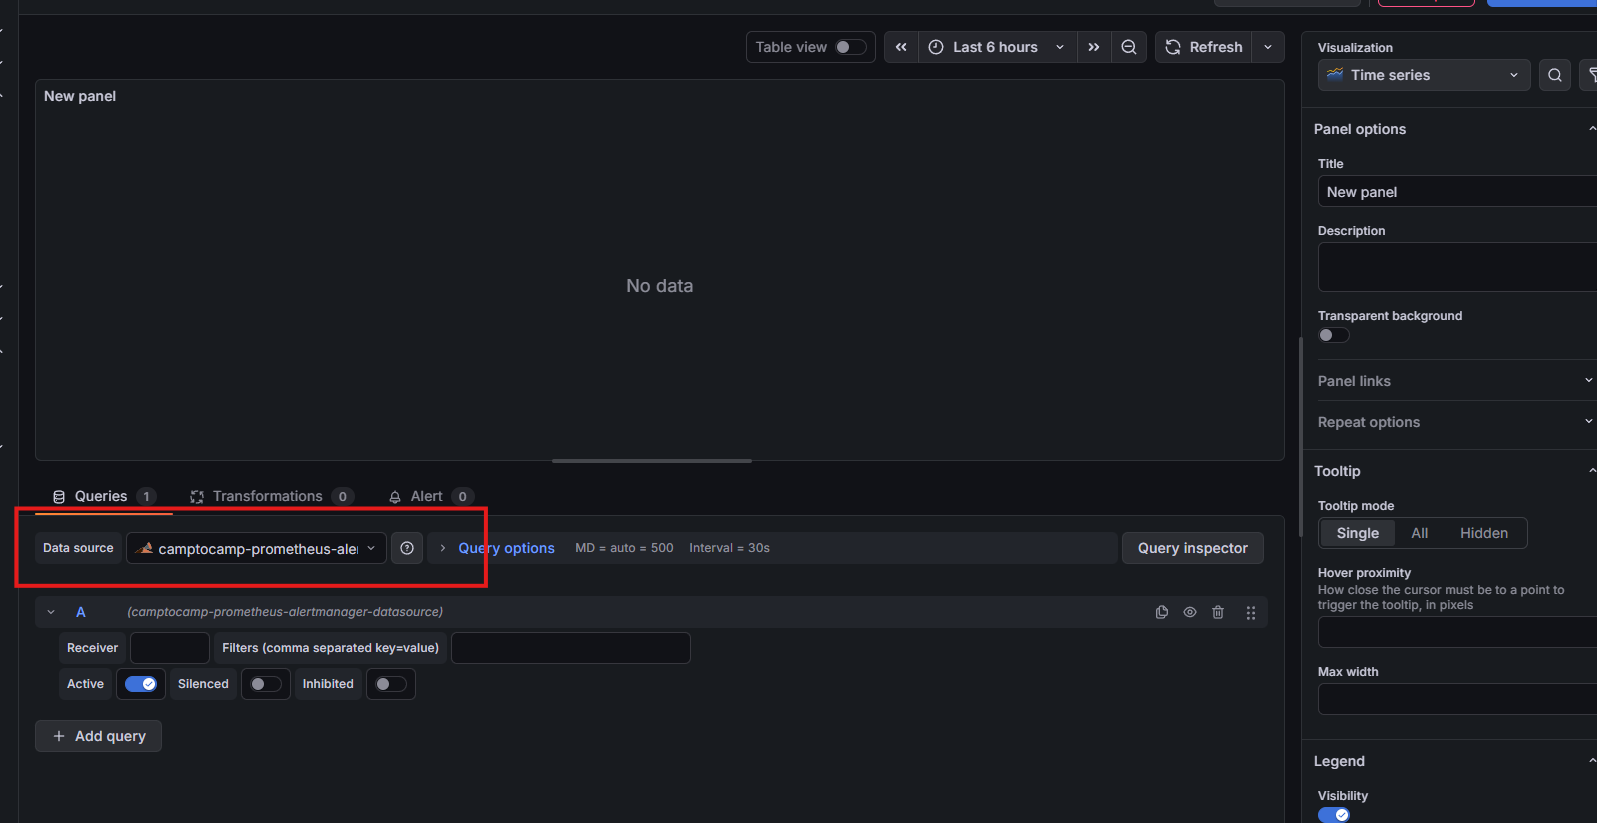Delete query A with the trash icon
The width and height of the screenshot is (1597, 823).
(x=1218, y=612)
